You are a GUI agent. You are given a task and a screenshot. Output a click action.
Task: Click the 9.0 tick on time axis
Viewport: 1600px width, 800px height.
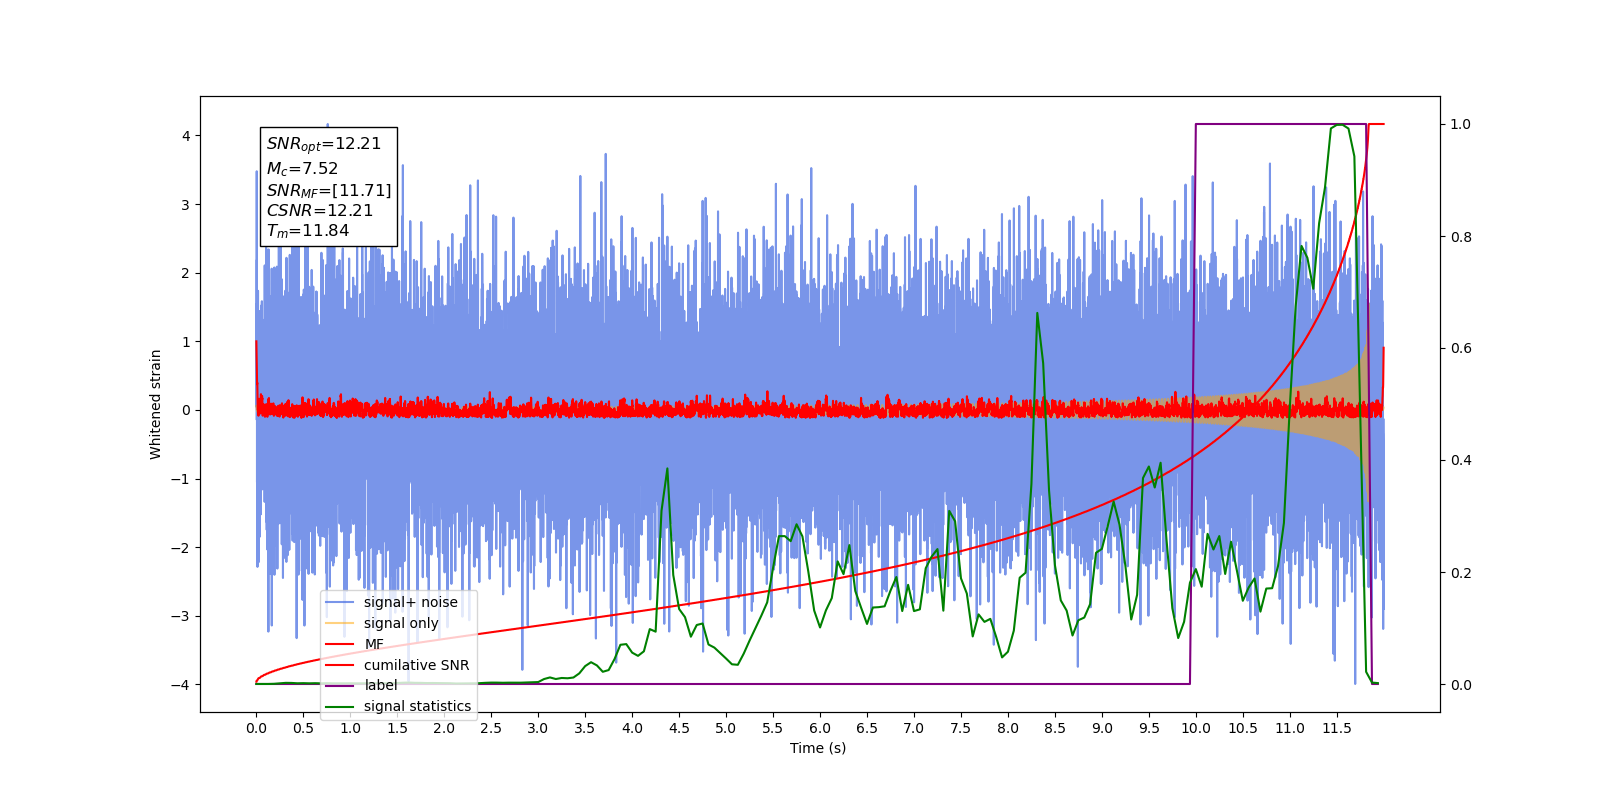coord(1102,728)
